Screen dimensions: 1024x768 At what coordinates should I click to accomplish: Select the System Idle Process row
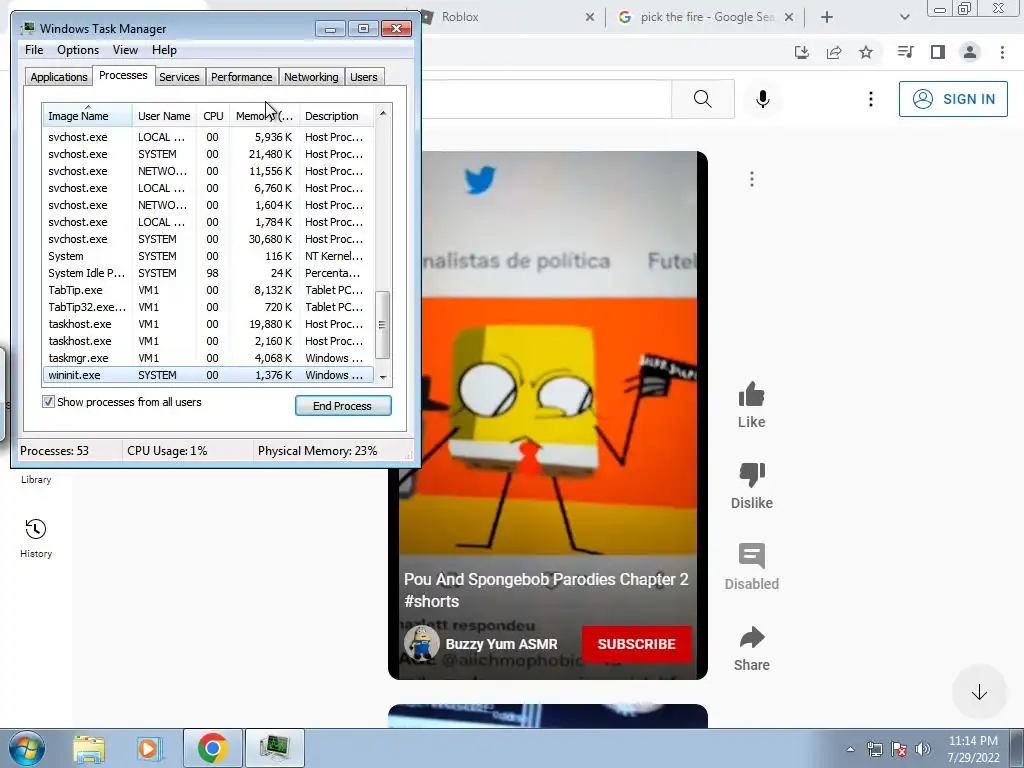pos(208,273)
